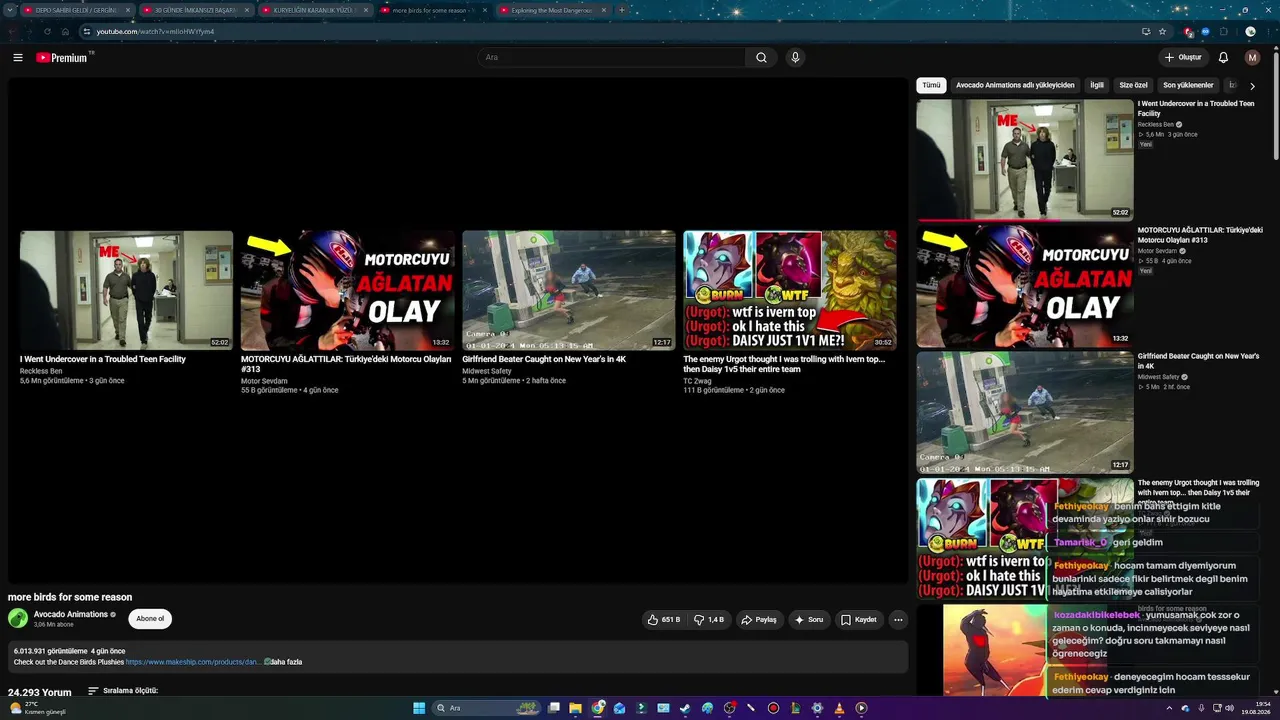Start voice search with the microphone
This screenshot has width=1280, height=720.
click(795, 58)
